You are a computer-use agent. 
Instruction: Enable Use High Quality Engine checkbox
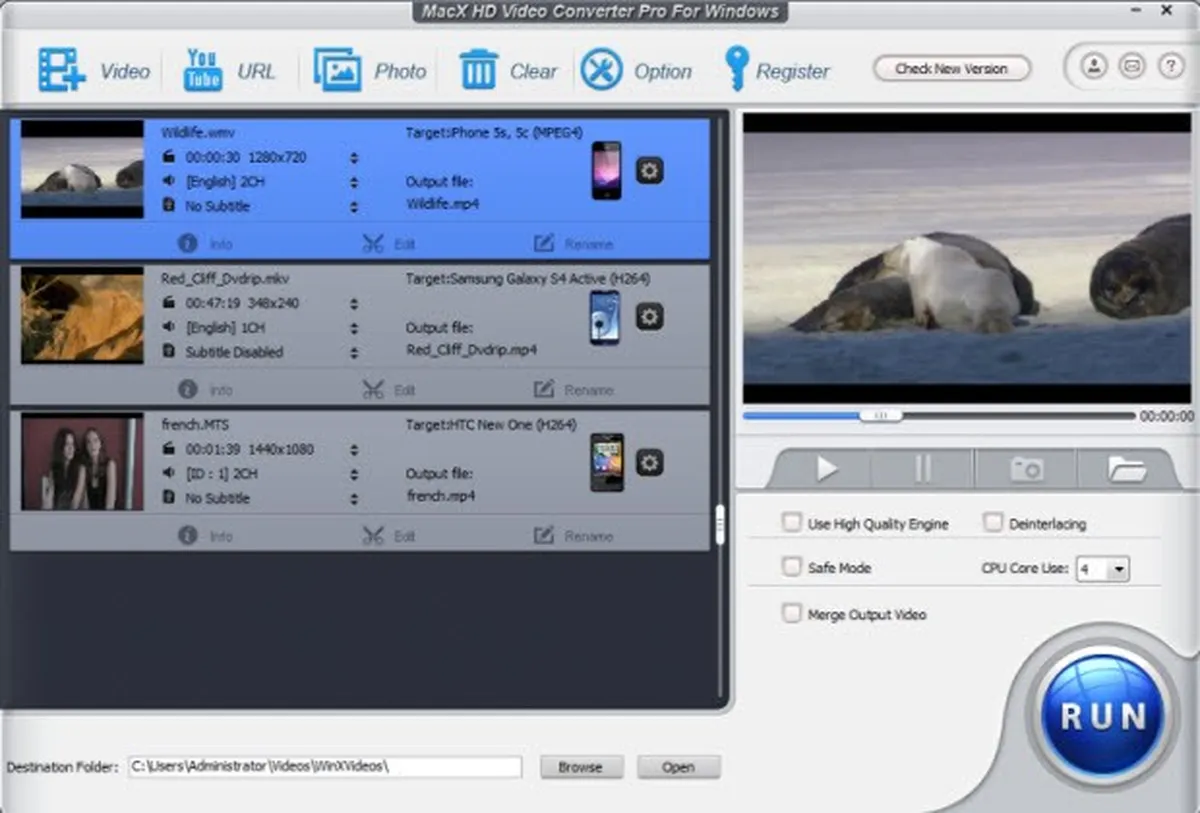[x=792, y=523]
